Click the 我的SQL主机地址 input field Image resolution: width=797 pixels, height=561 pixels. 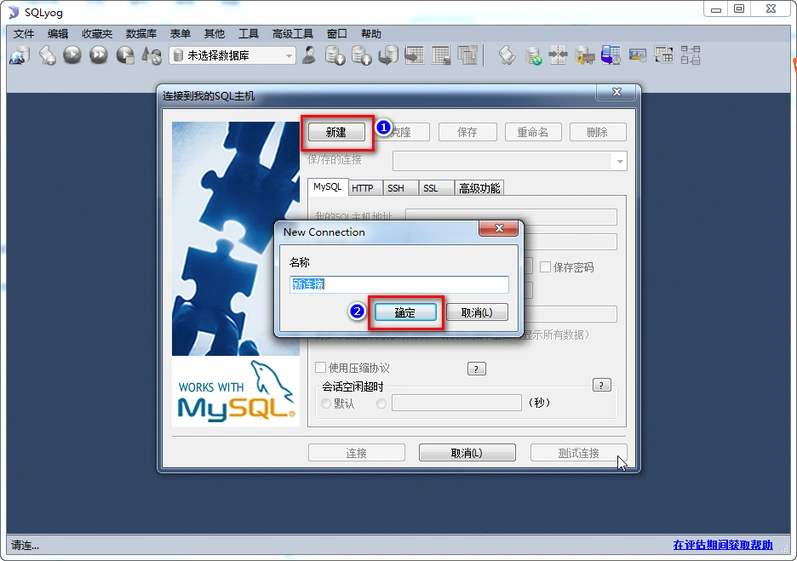(x=511, y=217)
